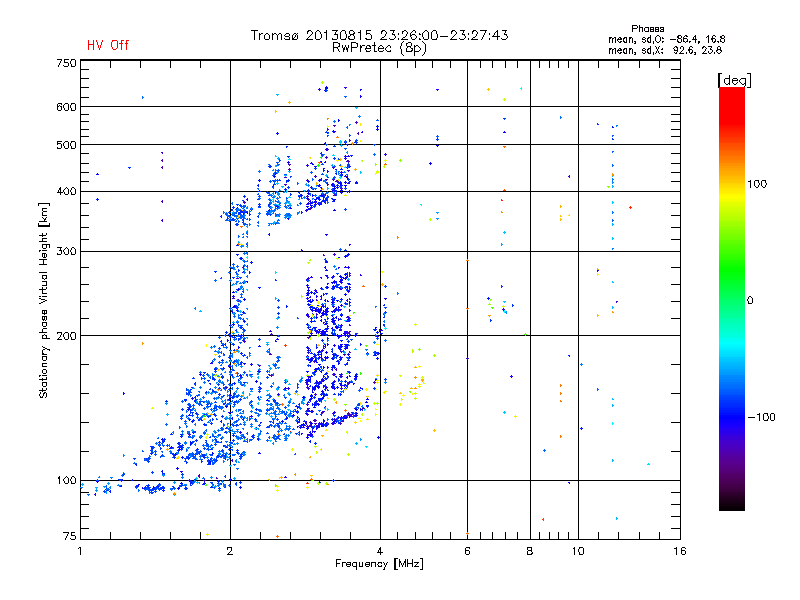
Task: Click the y-axis label '400'
Action: tap(66, 192)
